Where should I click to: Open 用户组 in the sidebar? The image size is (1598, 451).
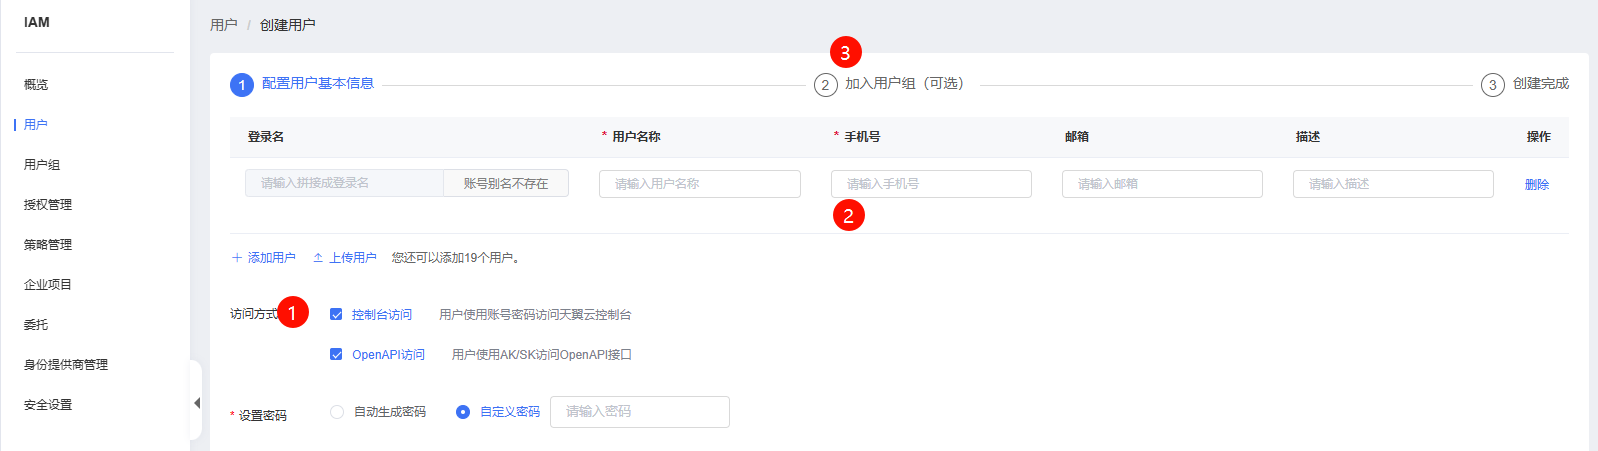coord(42,165)
